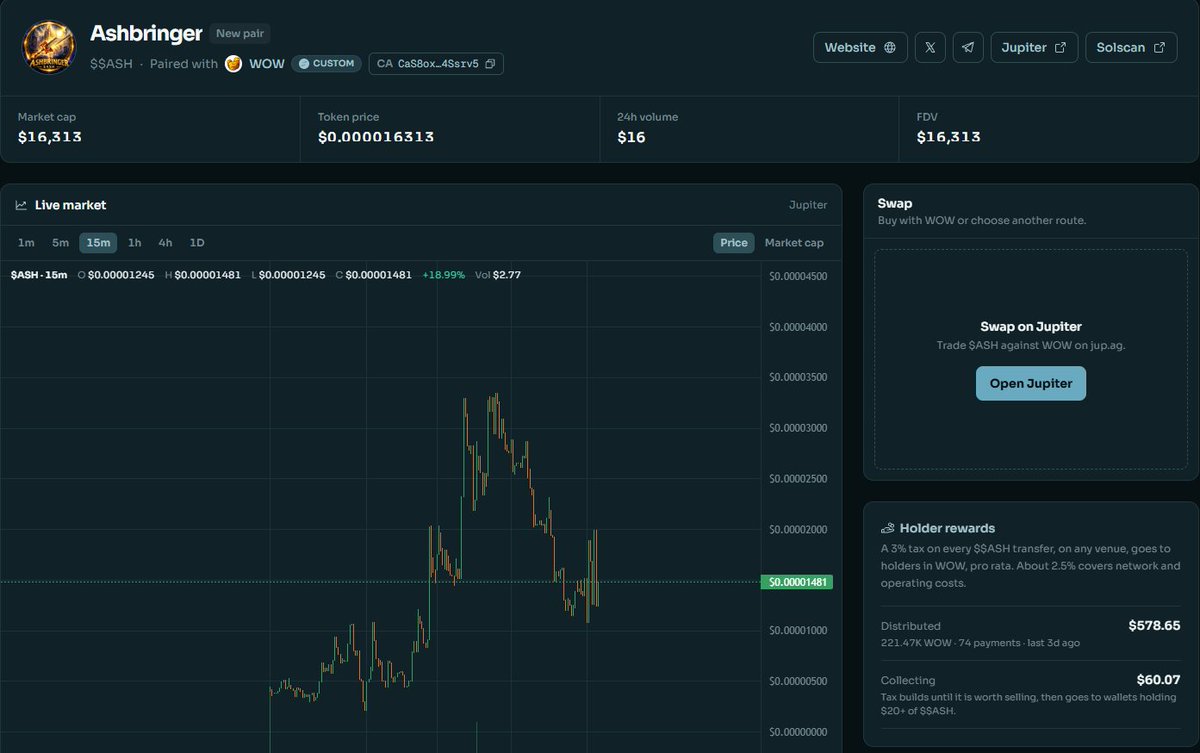Open the token Website link

pyautogui.click(x=860, y=47)
